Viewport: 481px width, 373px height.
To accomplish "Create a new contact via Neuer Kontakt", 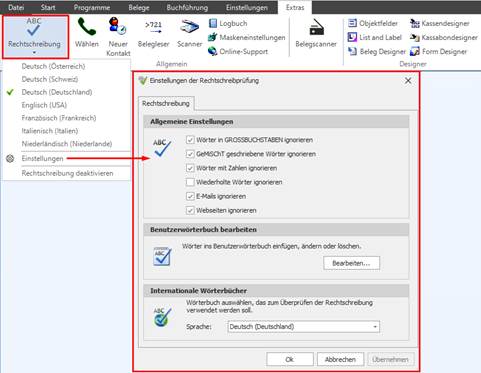I will [118, 37].
